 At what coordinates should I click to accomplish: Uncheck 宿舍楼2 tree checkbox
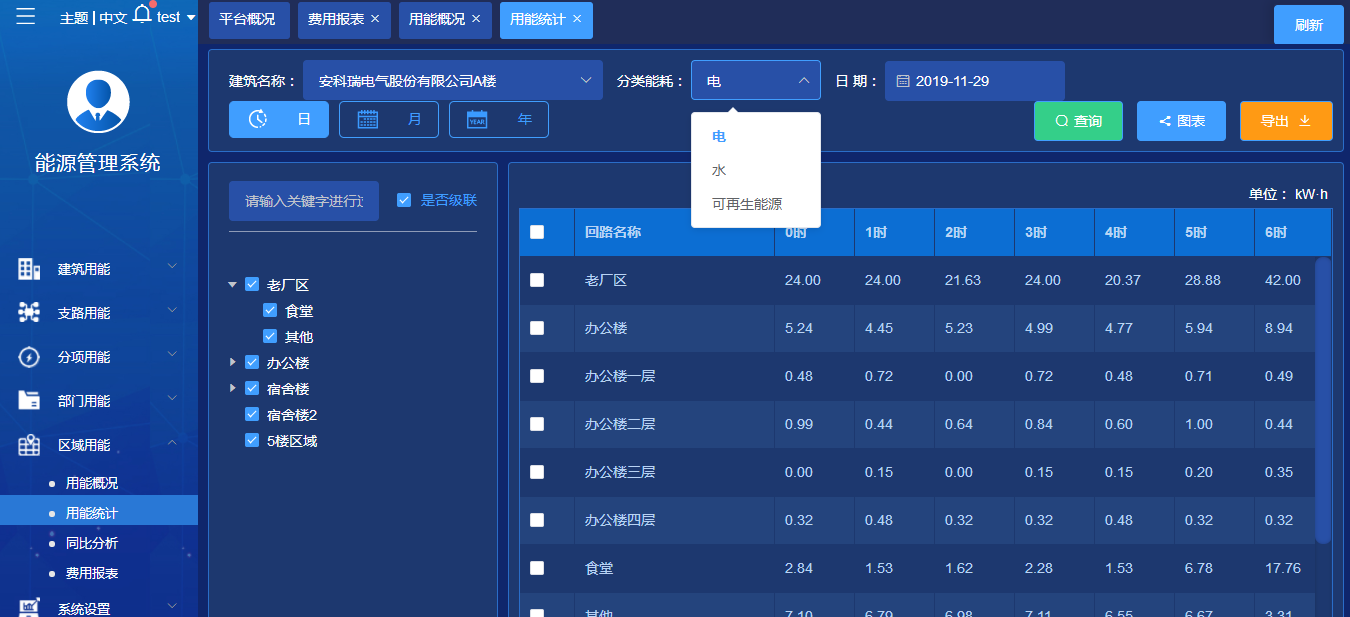(252, 415)
